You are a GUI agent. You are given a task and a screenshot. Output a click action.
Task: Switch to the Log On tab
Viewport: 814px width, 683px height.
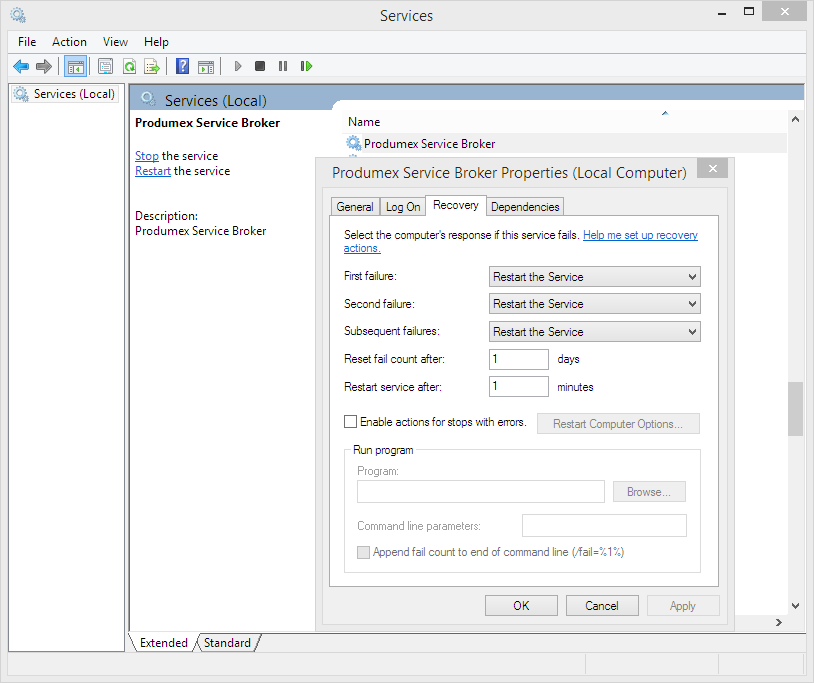[402, 206]
